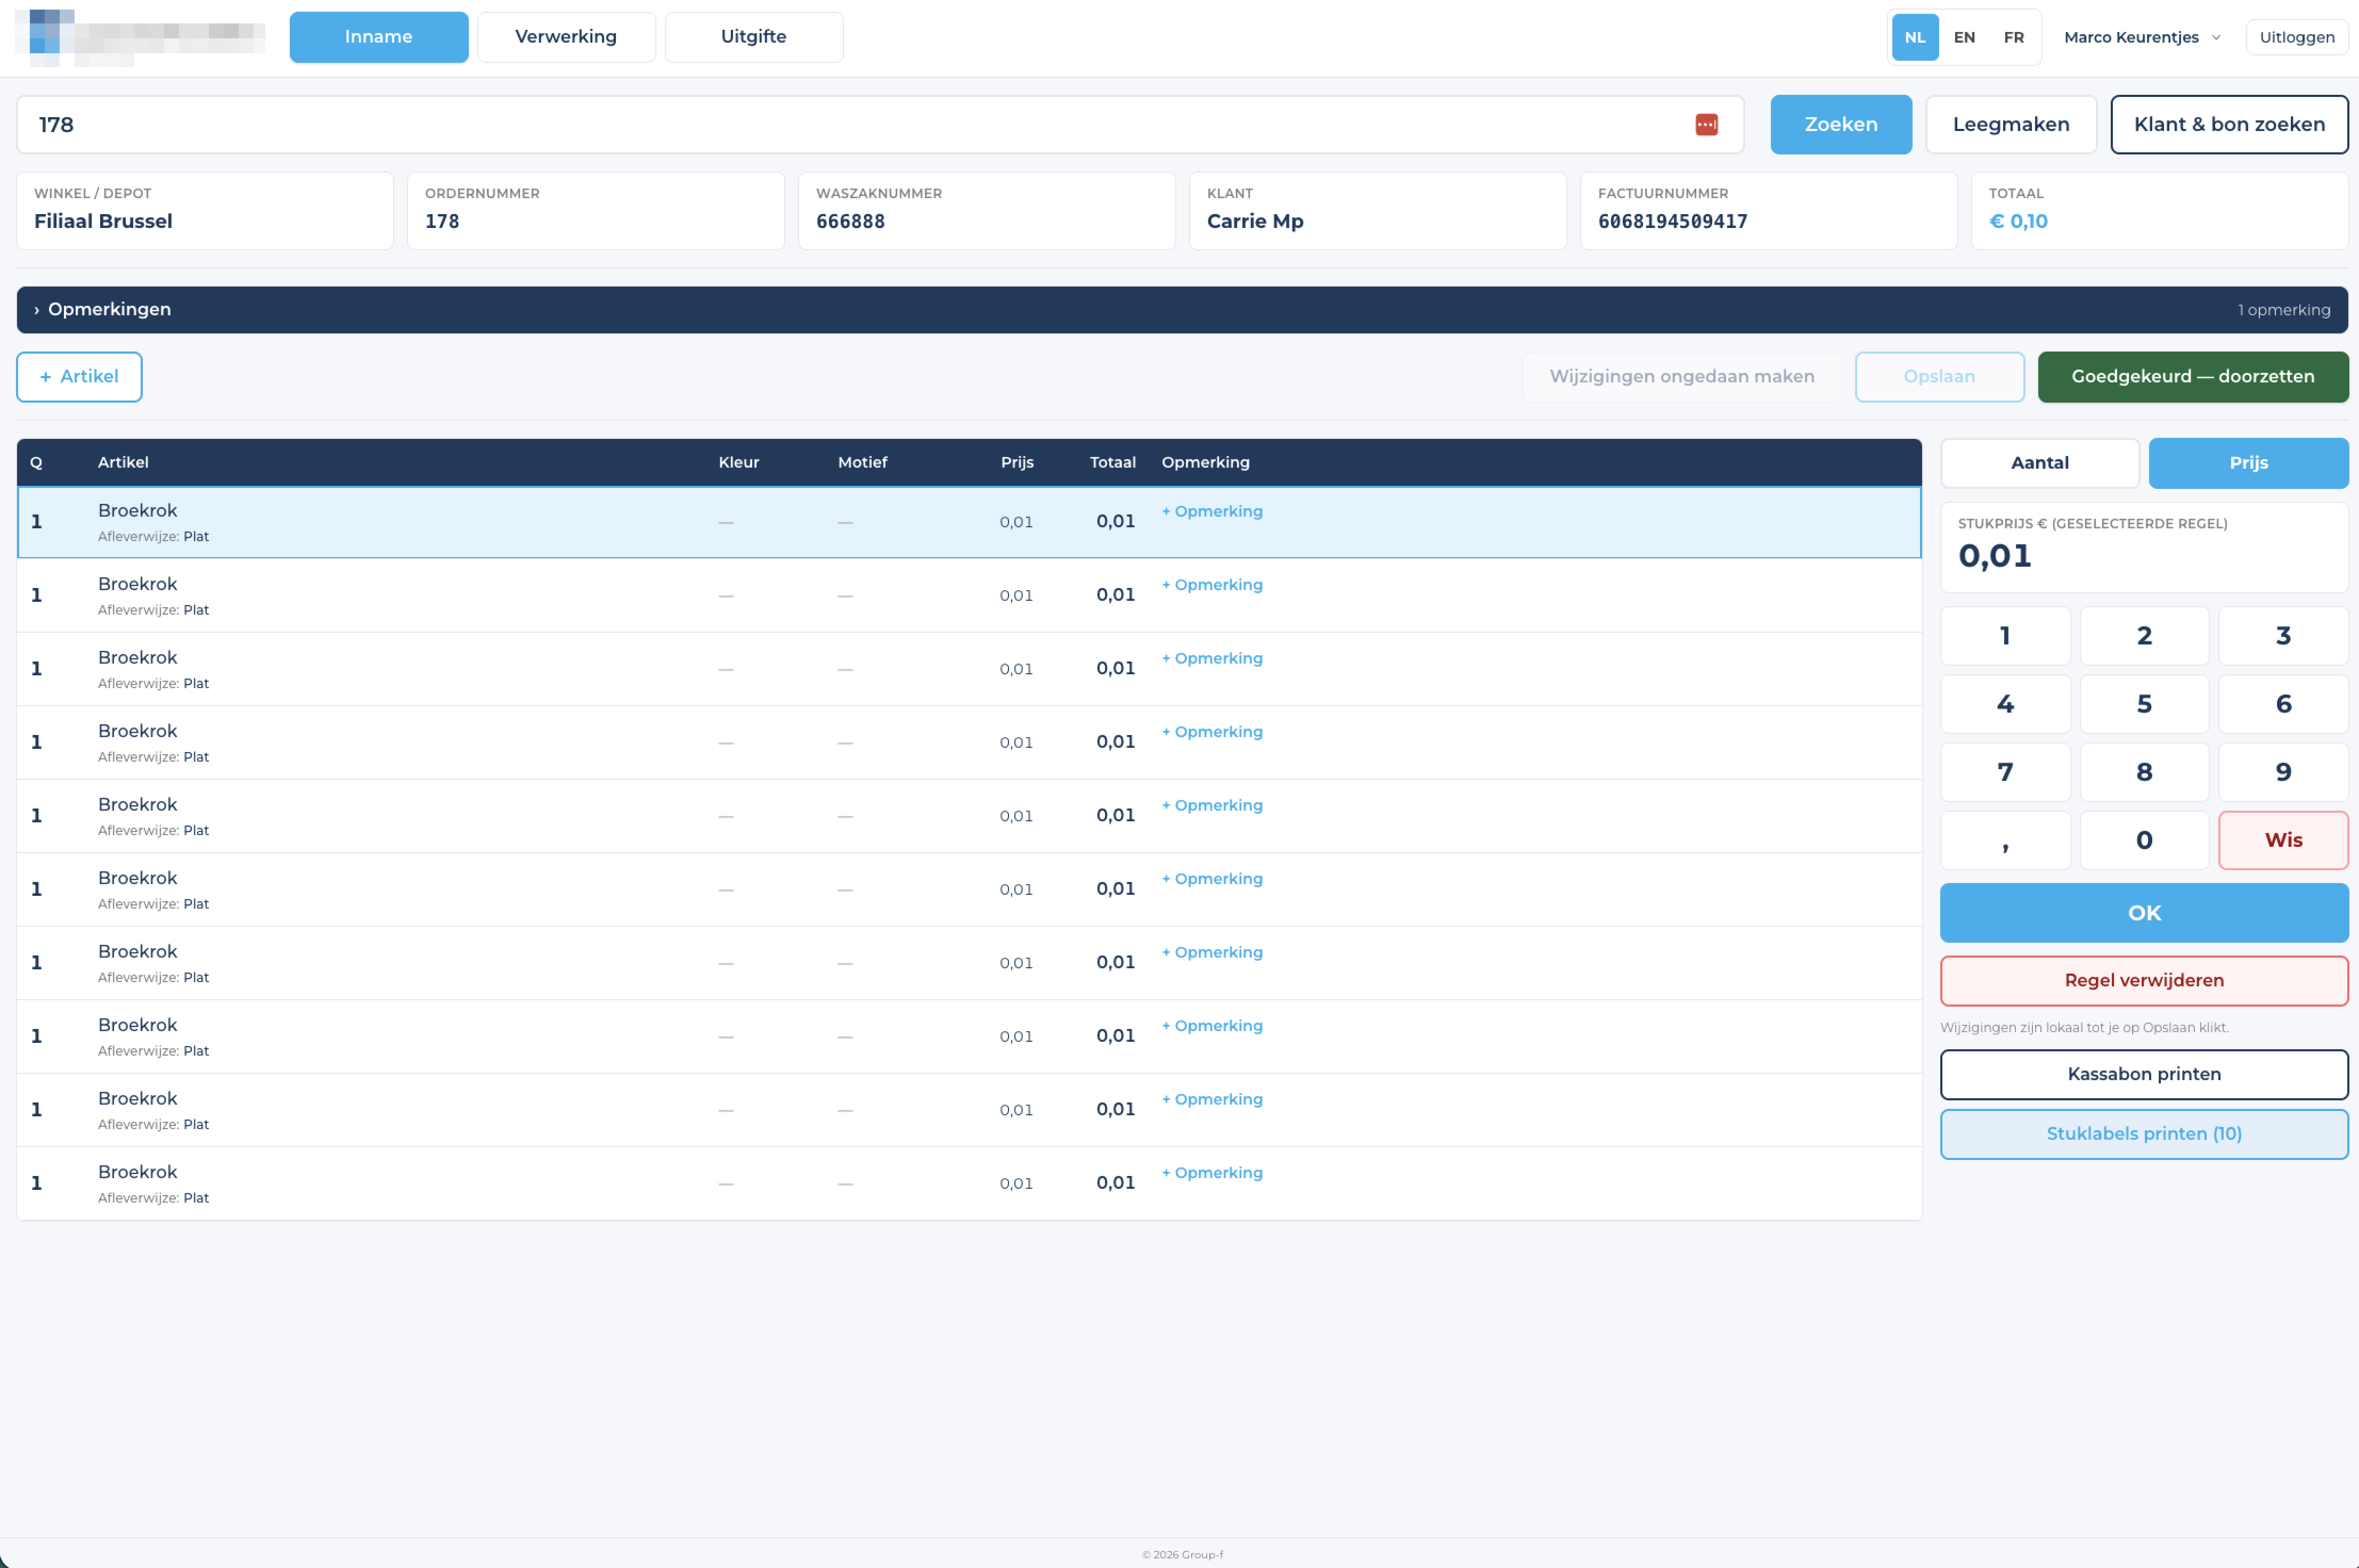The image size is (2359, 1568).
Task: Click Goedgekeurd — doorzetten button
Action: tap(2192, 377)
